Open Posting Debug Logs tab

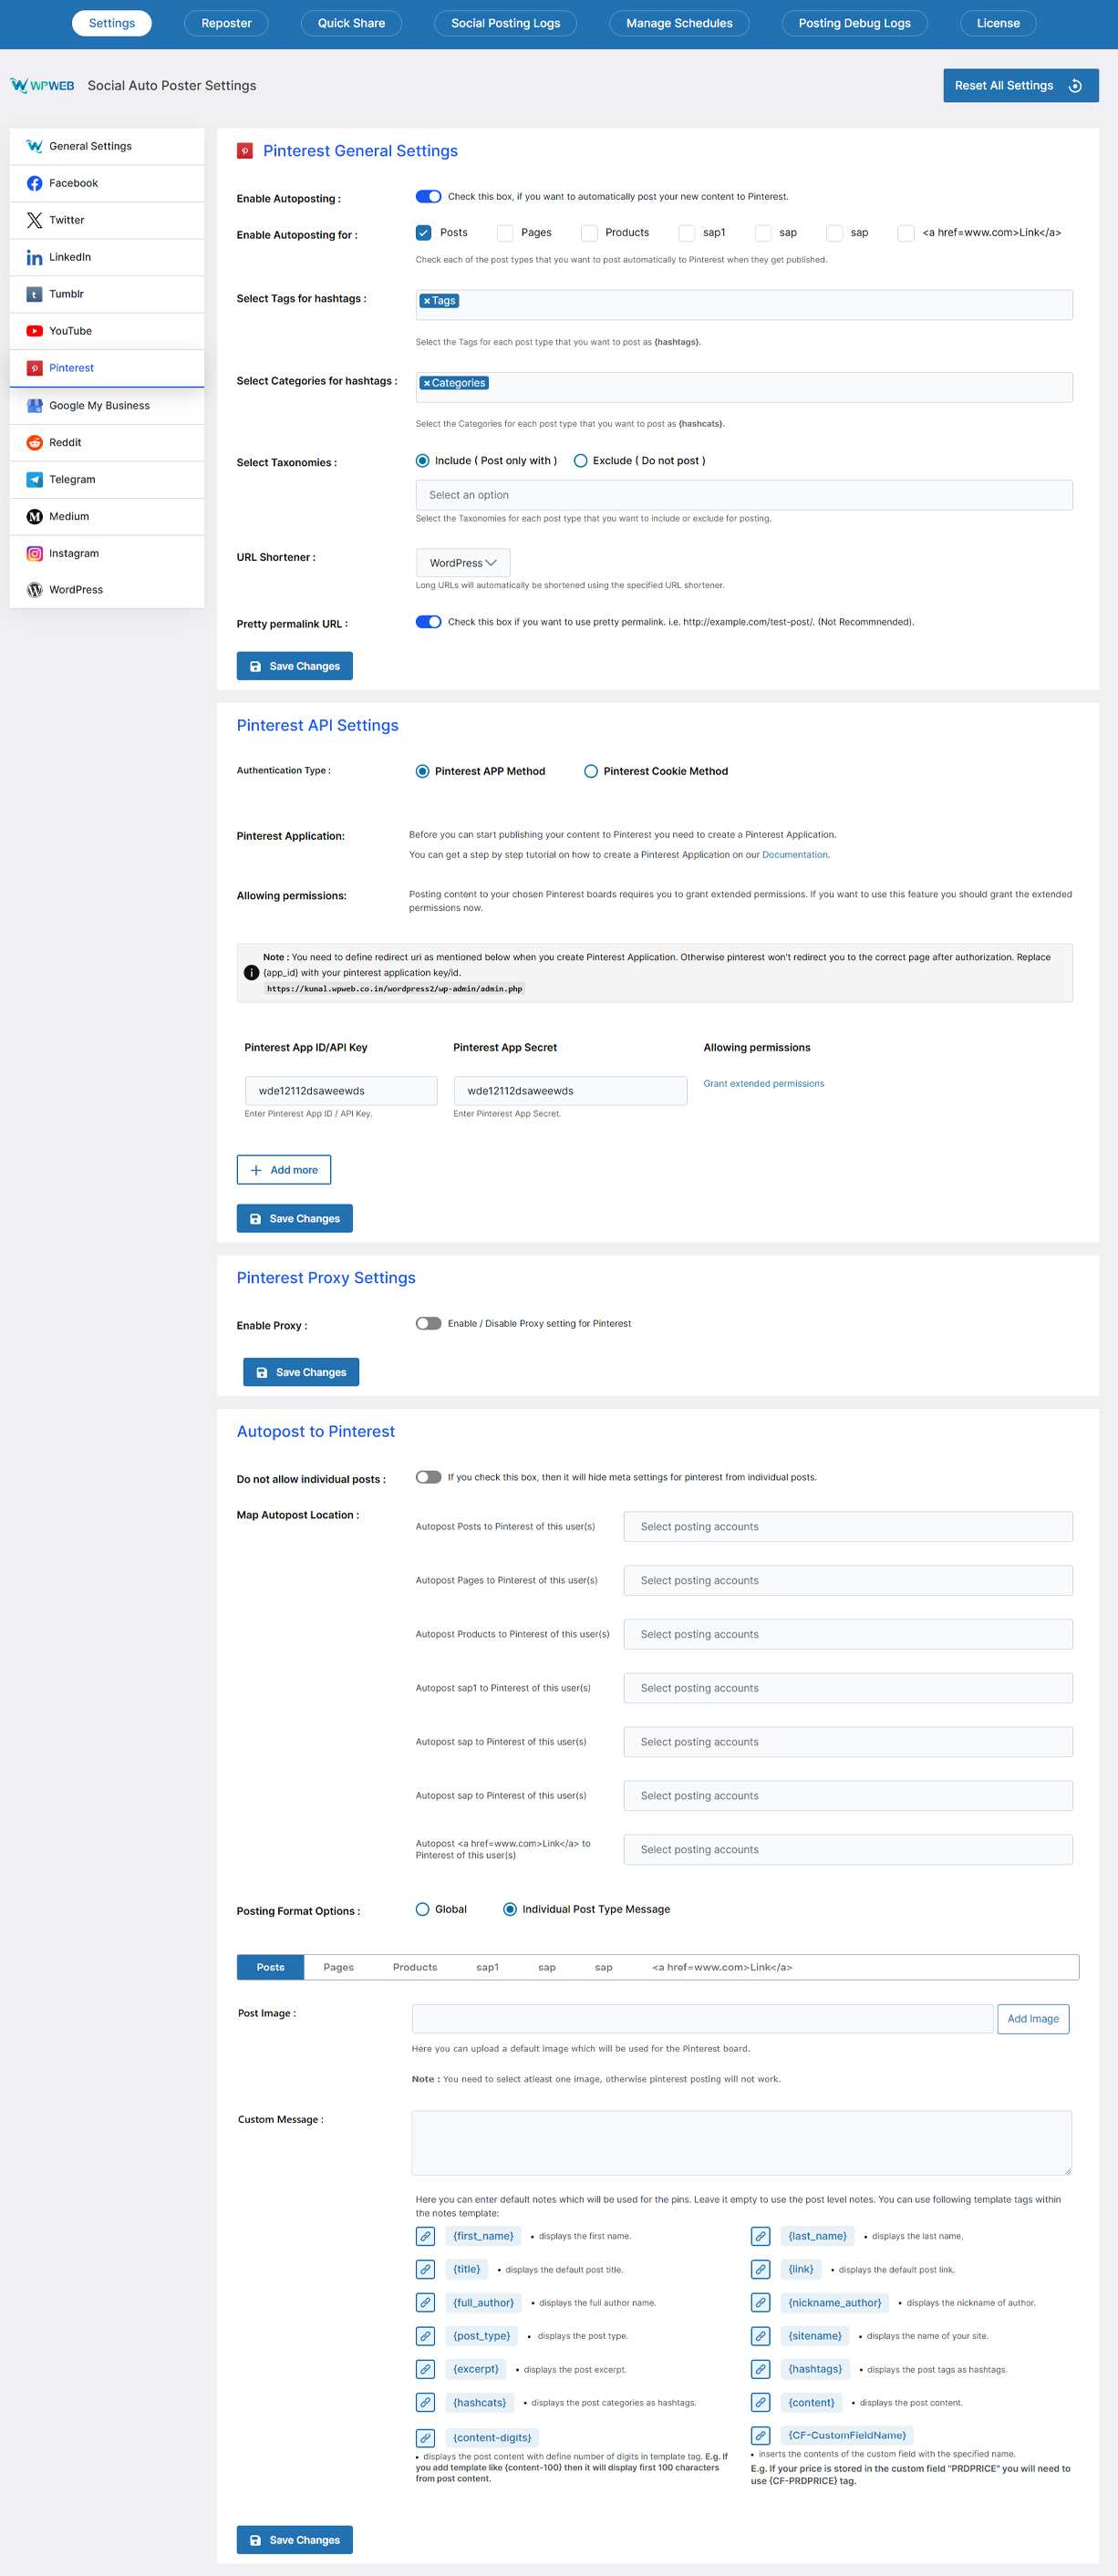point(854,23)
